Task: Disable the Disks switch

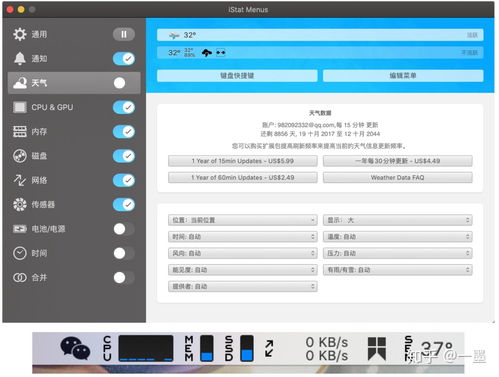Action: pos(124,156)
